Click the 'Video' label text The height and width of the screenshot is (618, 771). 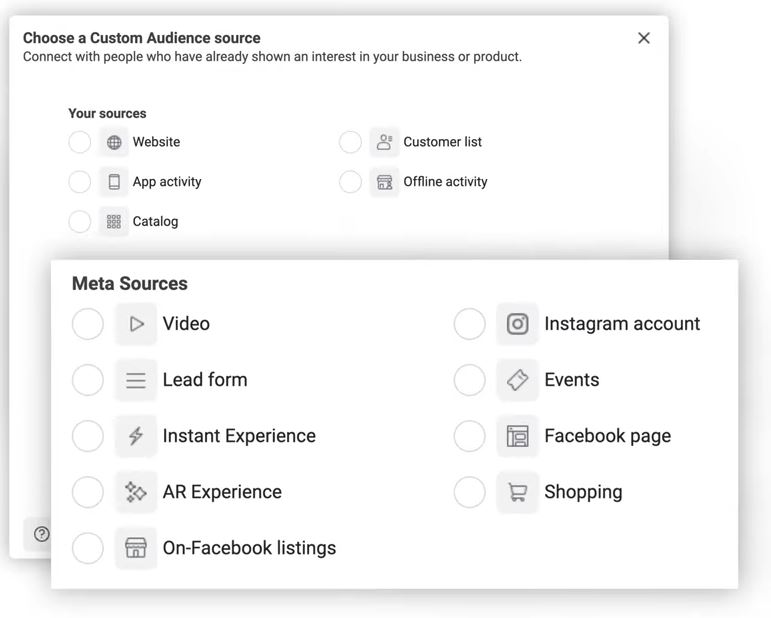[x=186, y=324]
